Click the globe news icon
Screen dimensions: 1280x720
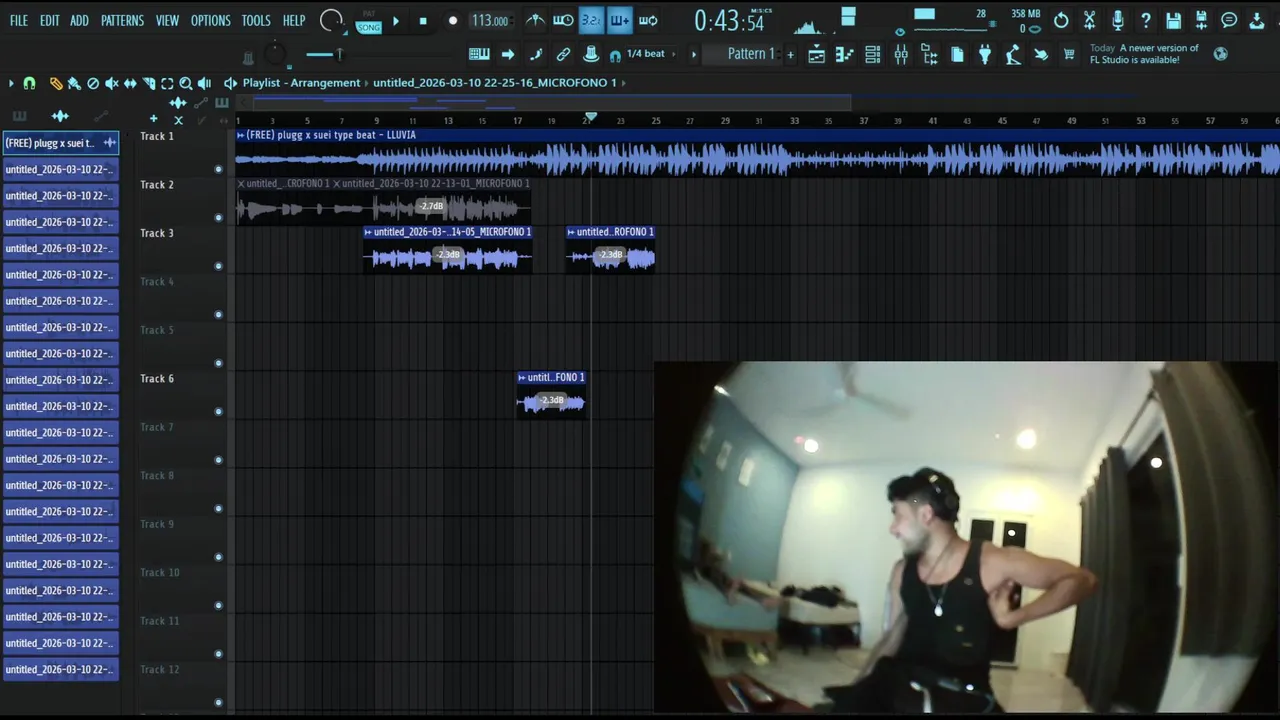pyautogui.click(x=1220, y=54)
